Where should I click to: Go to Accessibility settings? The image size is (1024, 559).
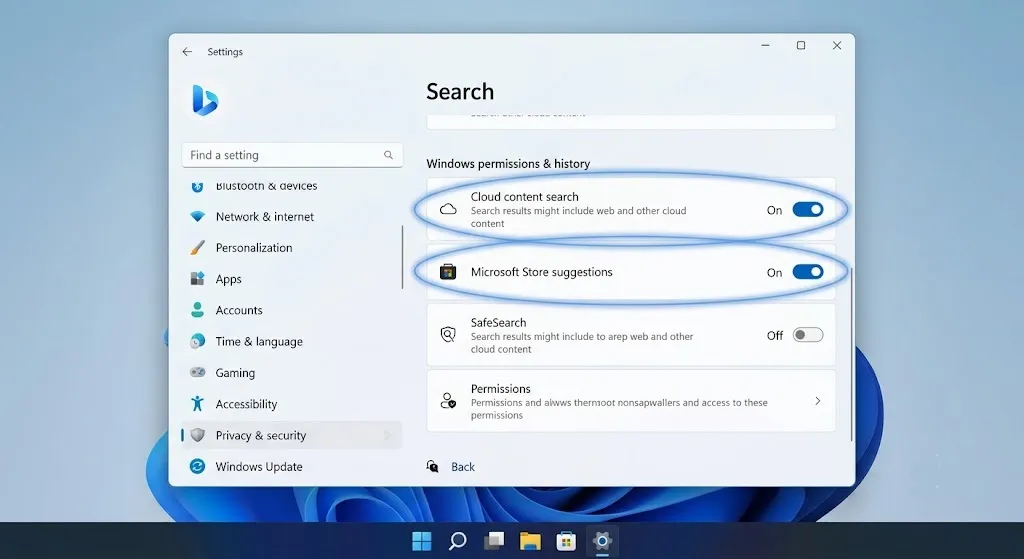pos(292,404)
